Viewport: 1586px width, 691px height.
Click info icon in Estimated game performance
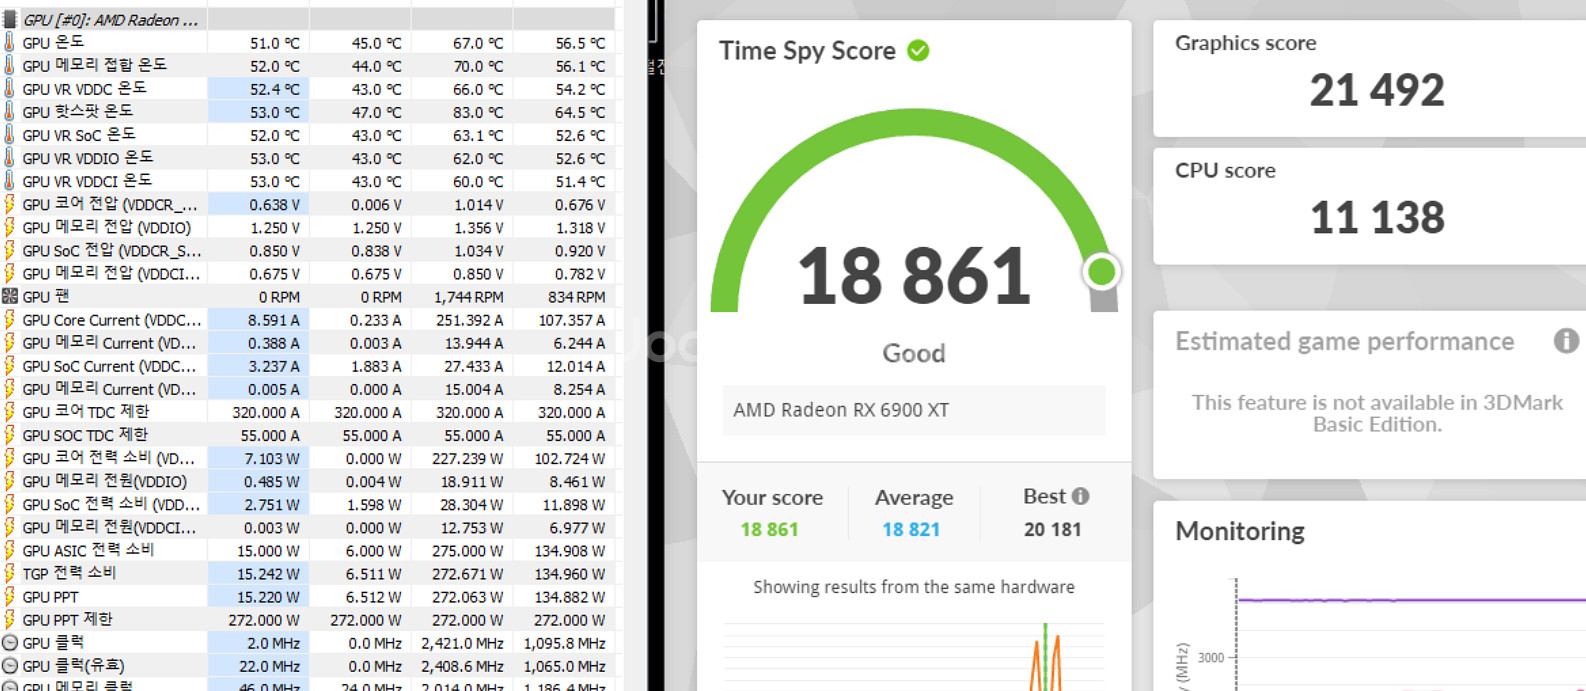pos(1566,341)
